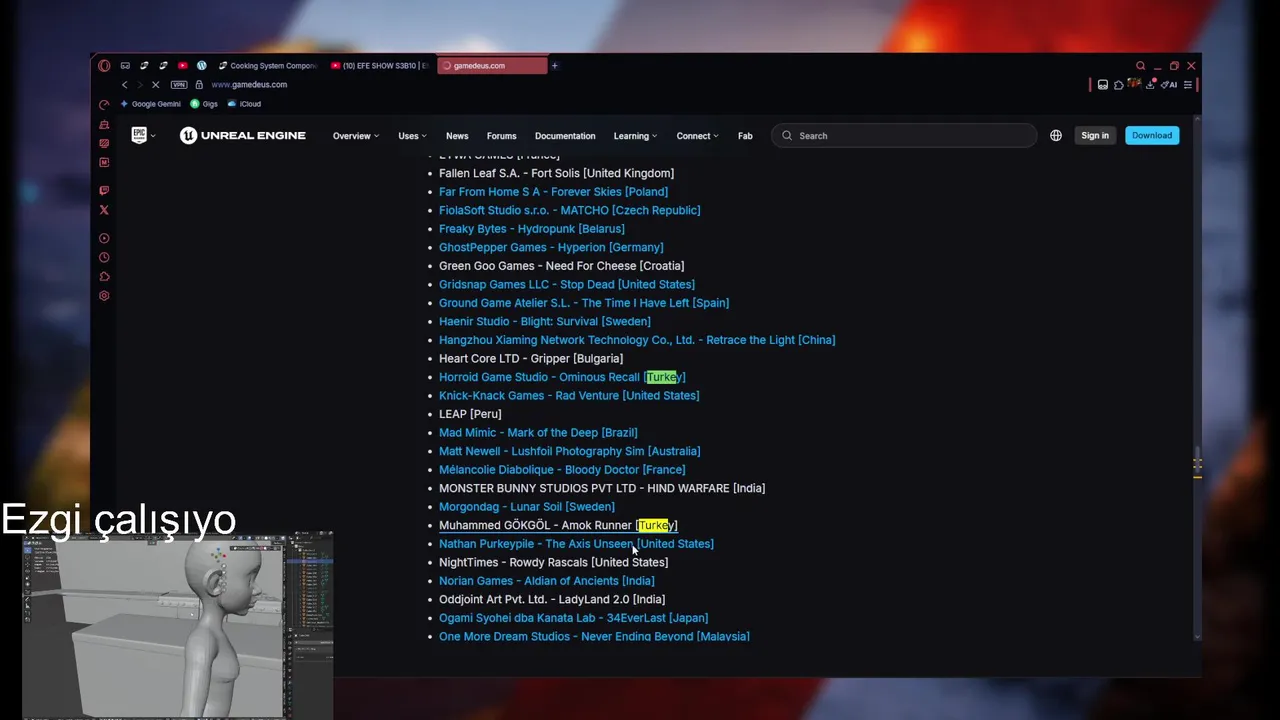
Task: Open GhostPepper Games - Hyperion link
Action: coord(551,247)
